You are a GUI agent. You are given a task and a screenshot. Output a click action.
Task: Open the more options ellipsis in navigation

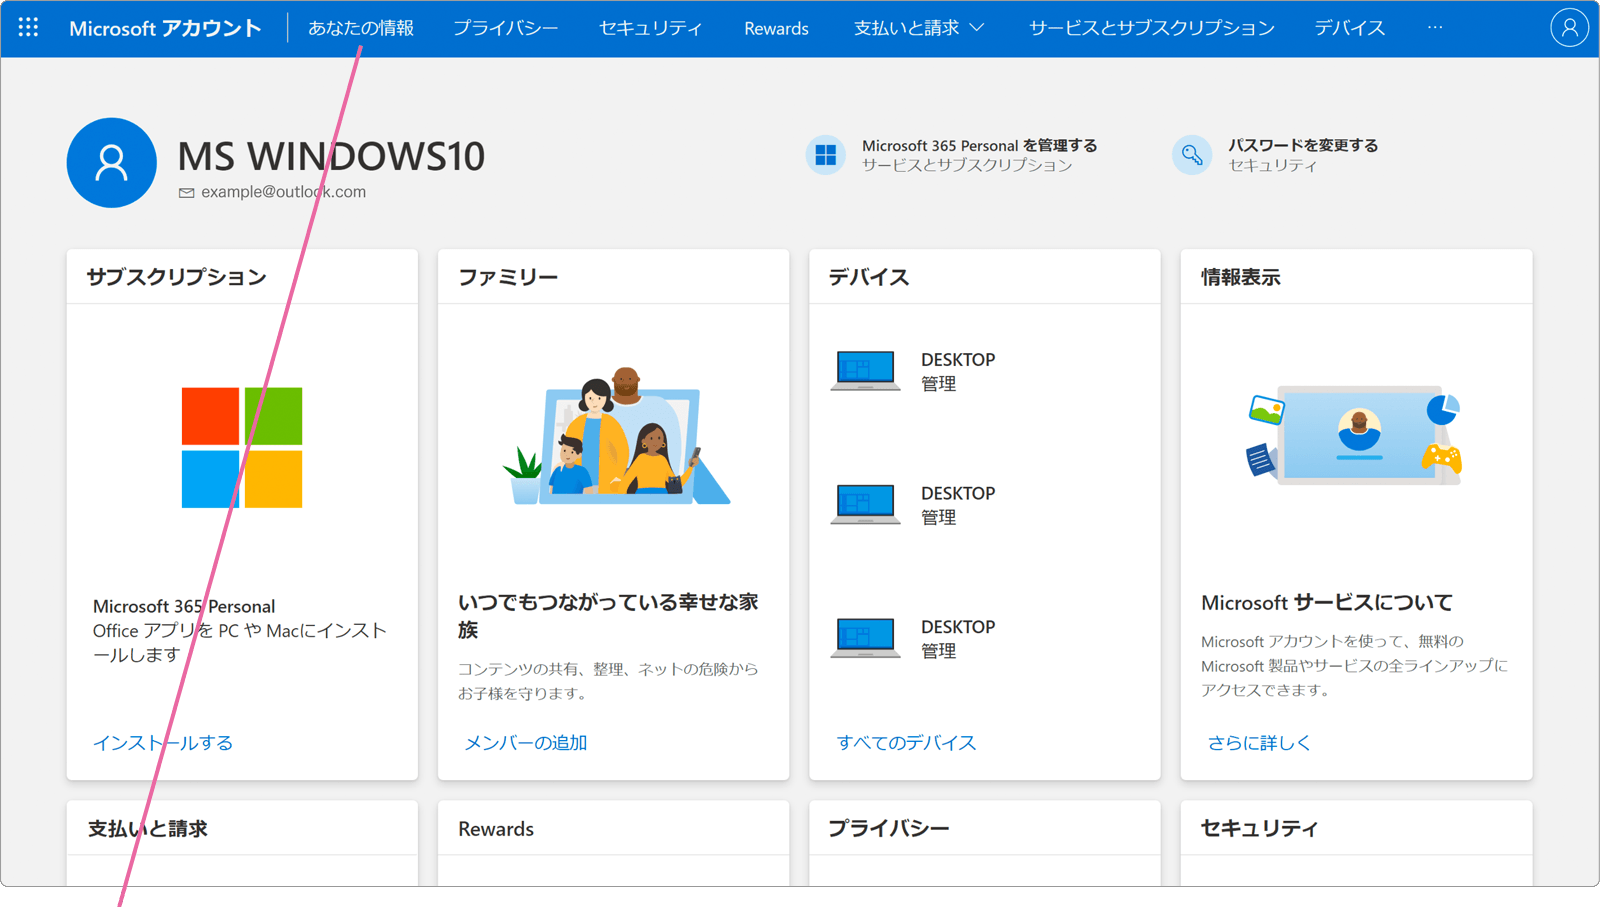1435,28
